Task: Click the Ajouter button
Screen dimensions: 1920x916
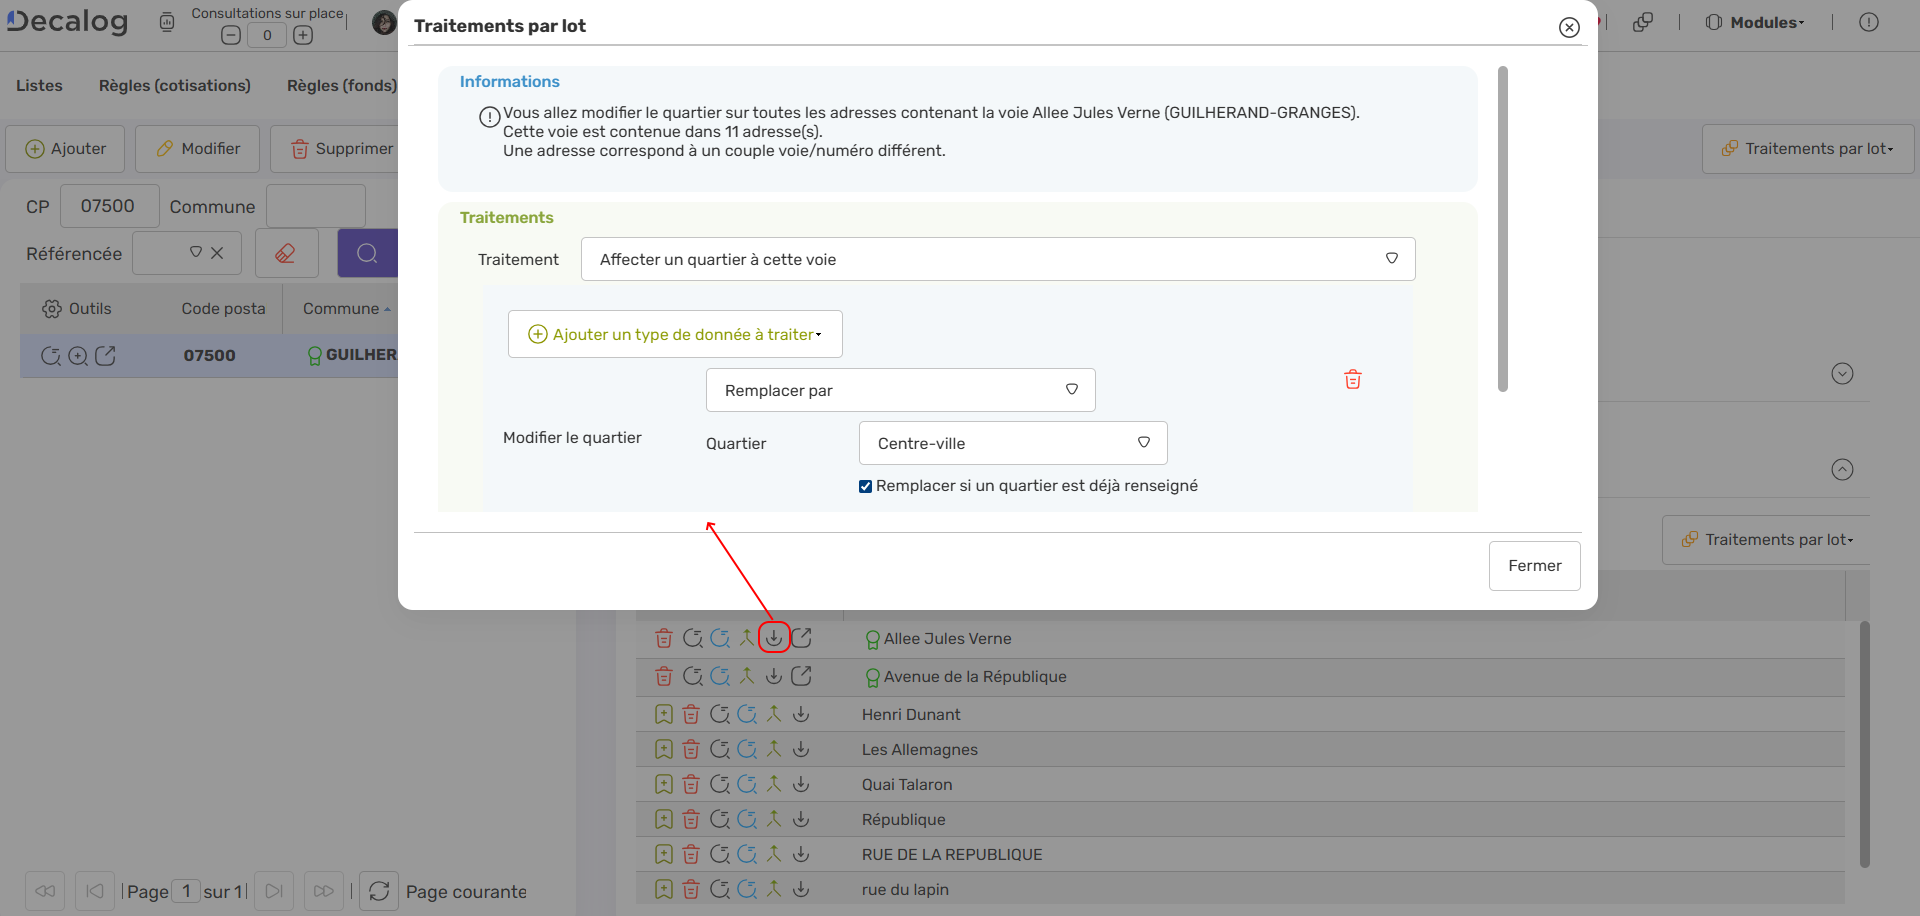Action: [x=66, y=149]
